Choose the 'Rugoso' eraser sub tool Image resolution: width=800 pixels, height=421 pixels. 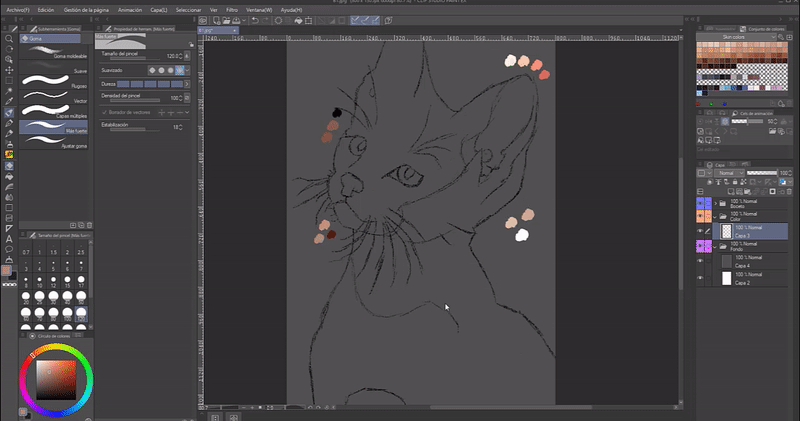(x=54, y=80)
